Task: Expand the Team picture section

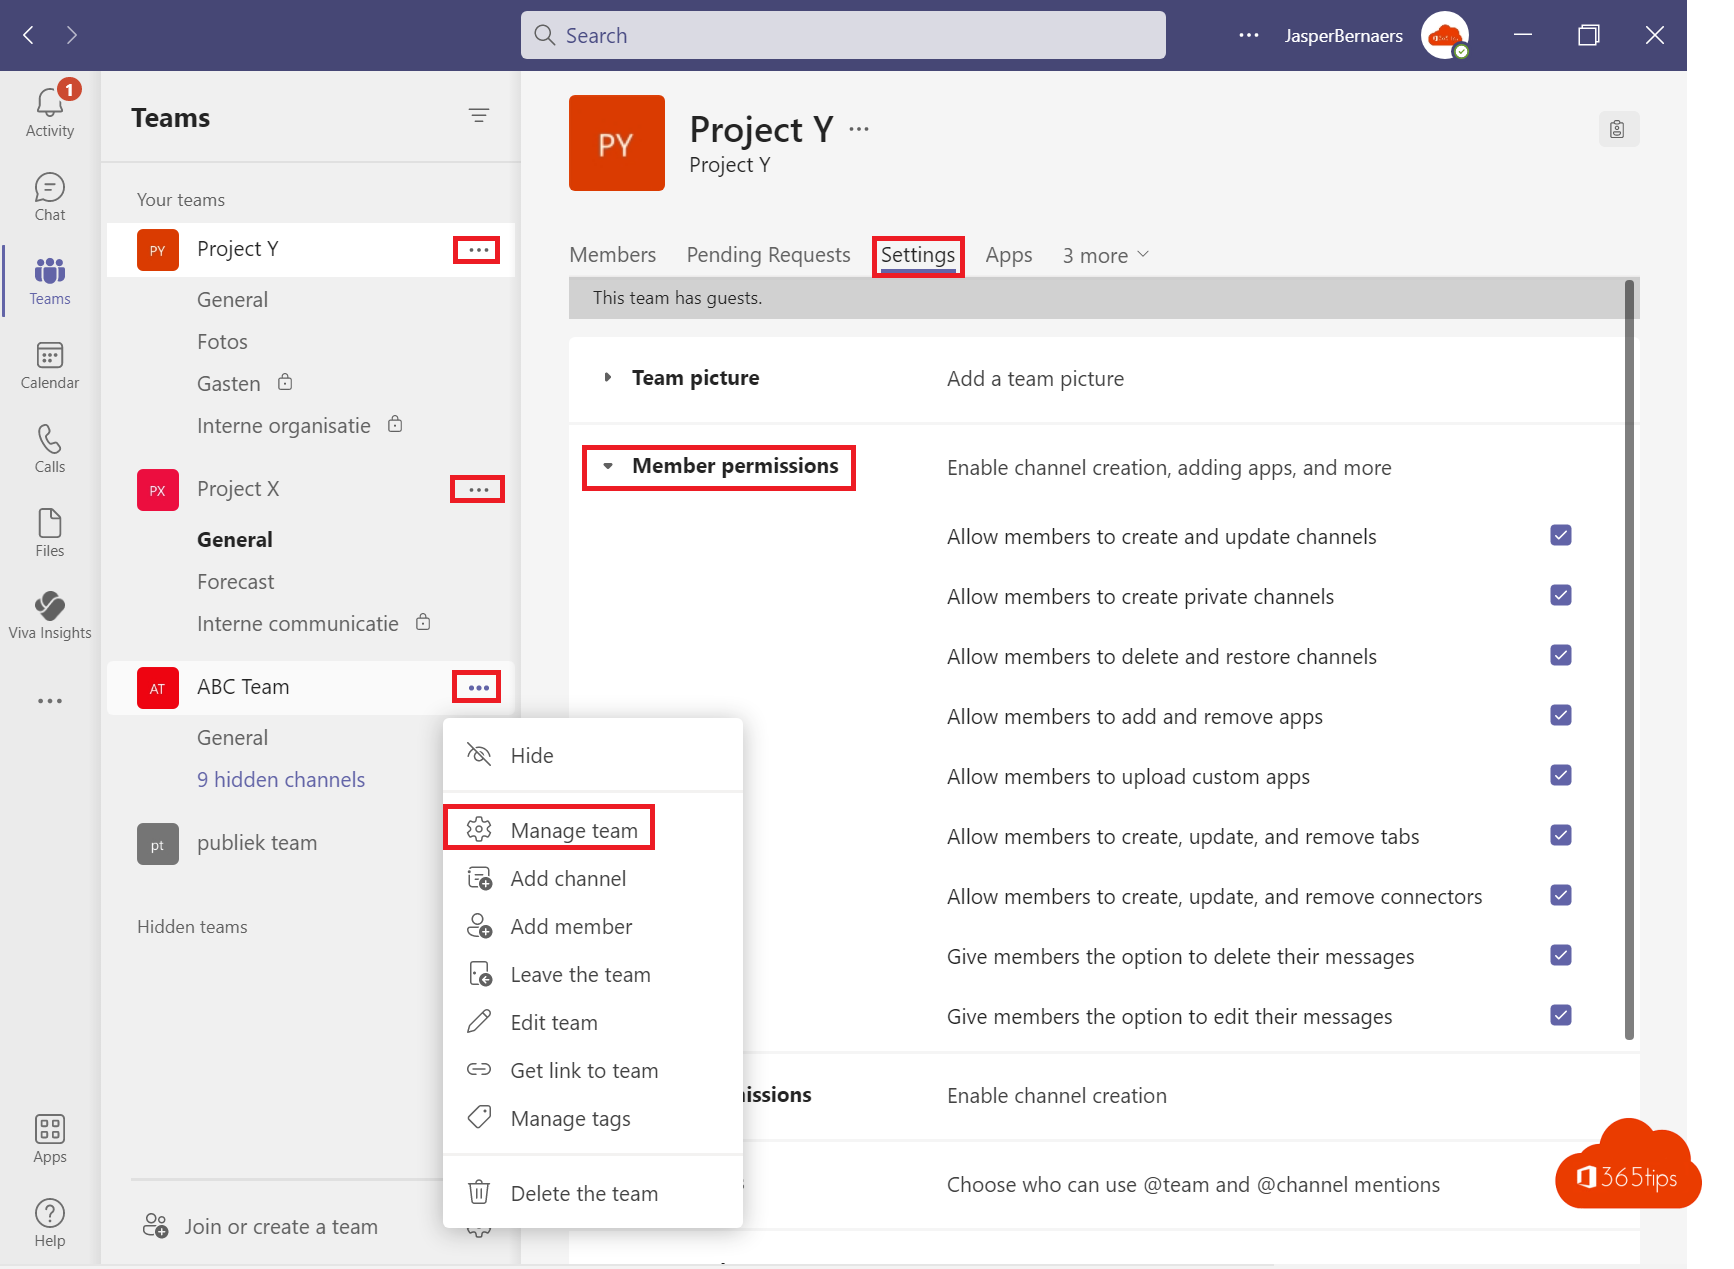Action: (608, 378)
